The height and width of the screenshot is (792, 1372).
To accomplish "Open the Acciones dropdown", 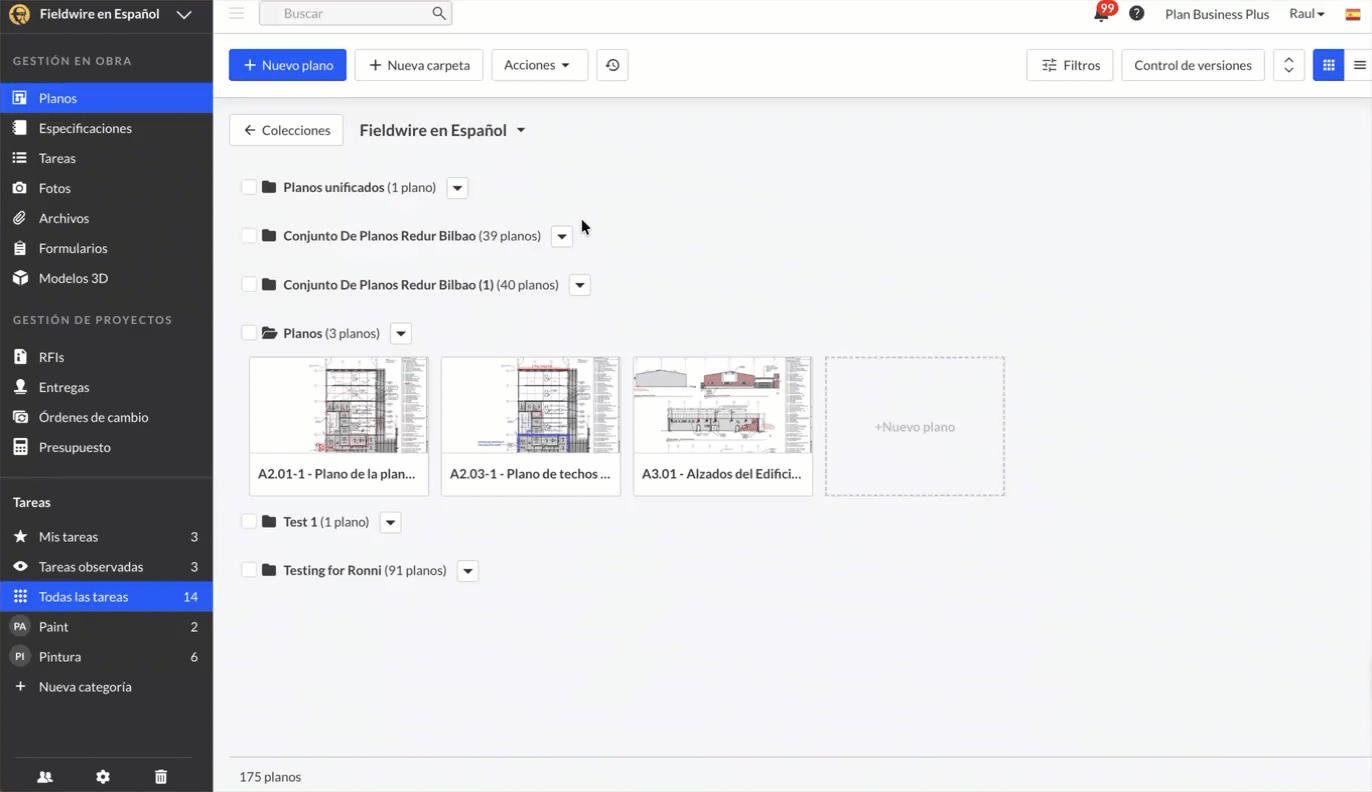I will (539, 65).
